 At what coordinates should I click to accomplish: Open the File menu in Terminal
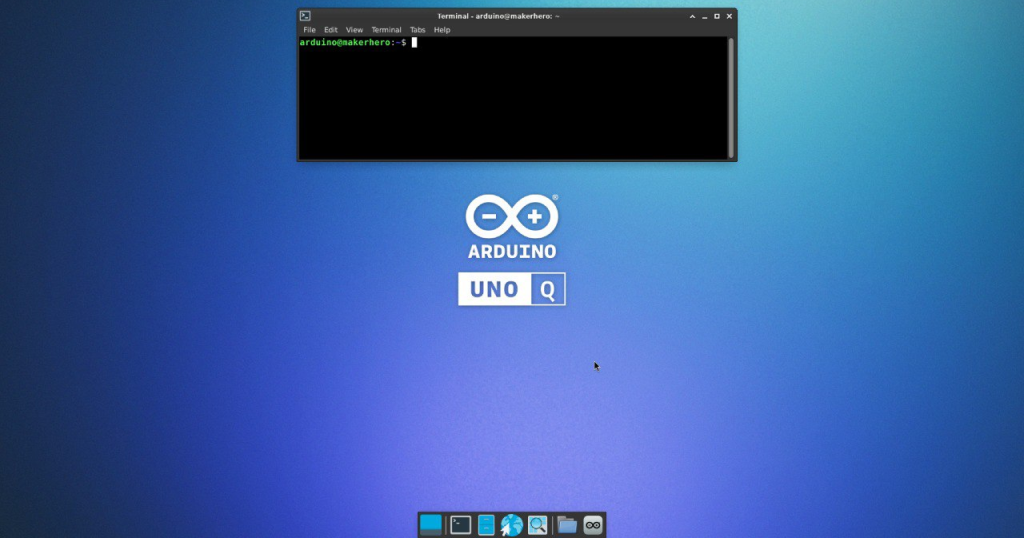pyautogui.click(x=309, y=30)
